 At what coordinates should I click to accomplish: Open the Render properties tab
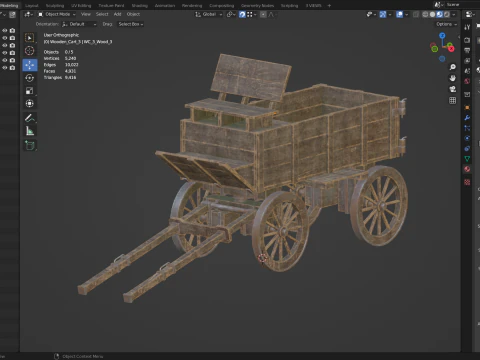(467, 40)
